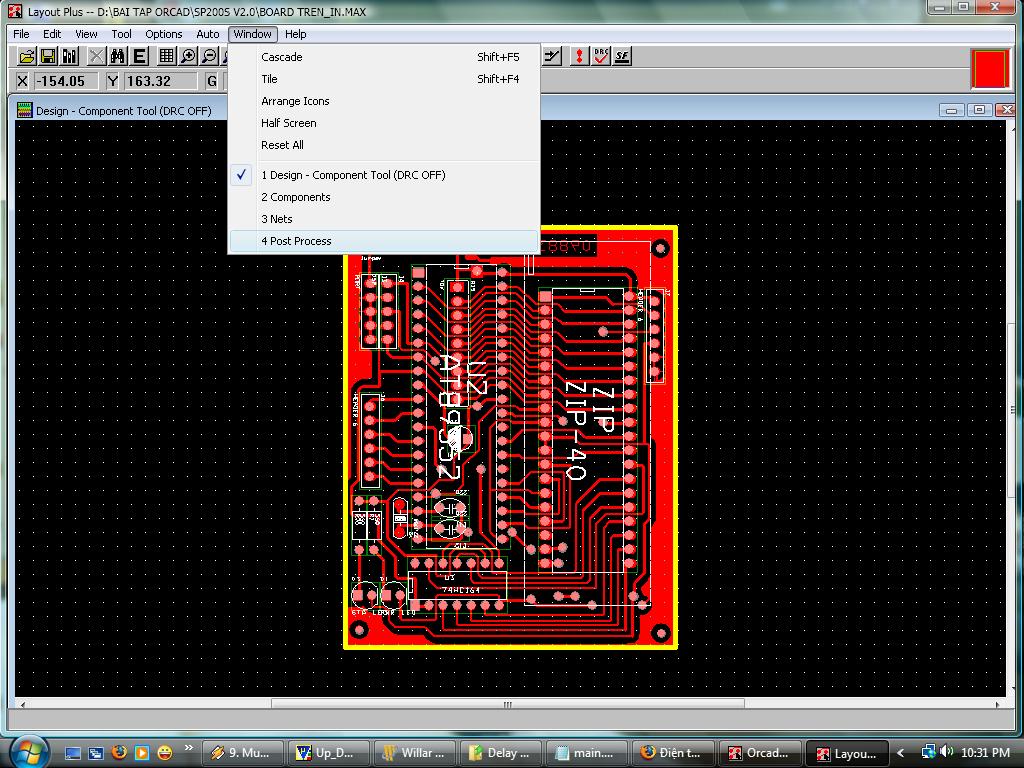The height and width of the screenshot is (768, 1024).
Task: Open the Options menu
Action: click(163, 34)
